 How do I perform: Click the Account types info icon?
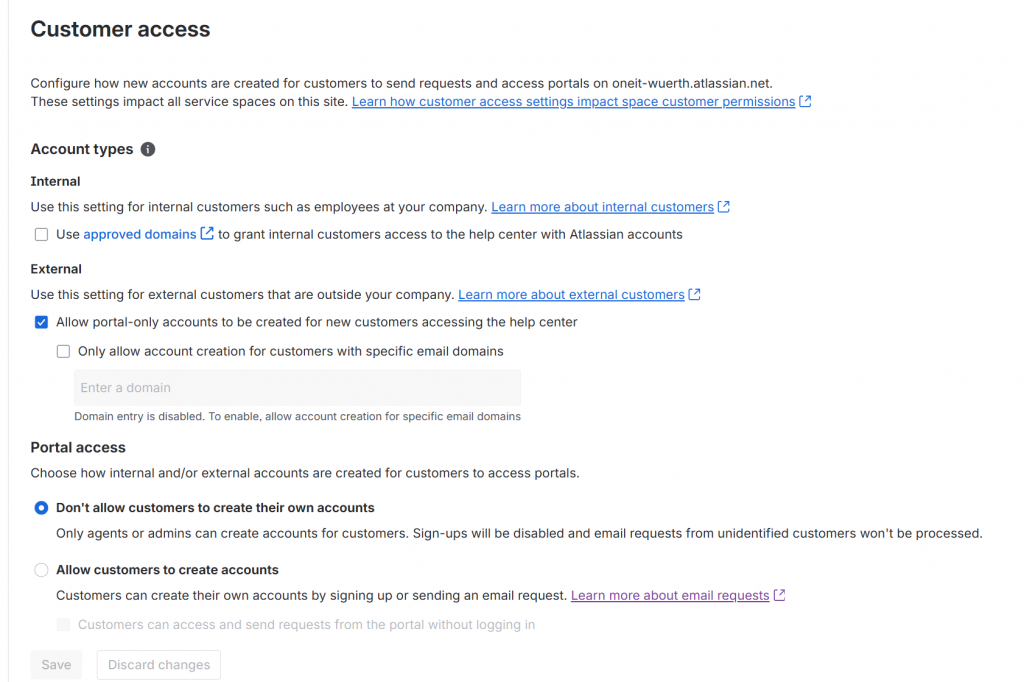coord(148,149)
